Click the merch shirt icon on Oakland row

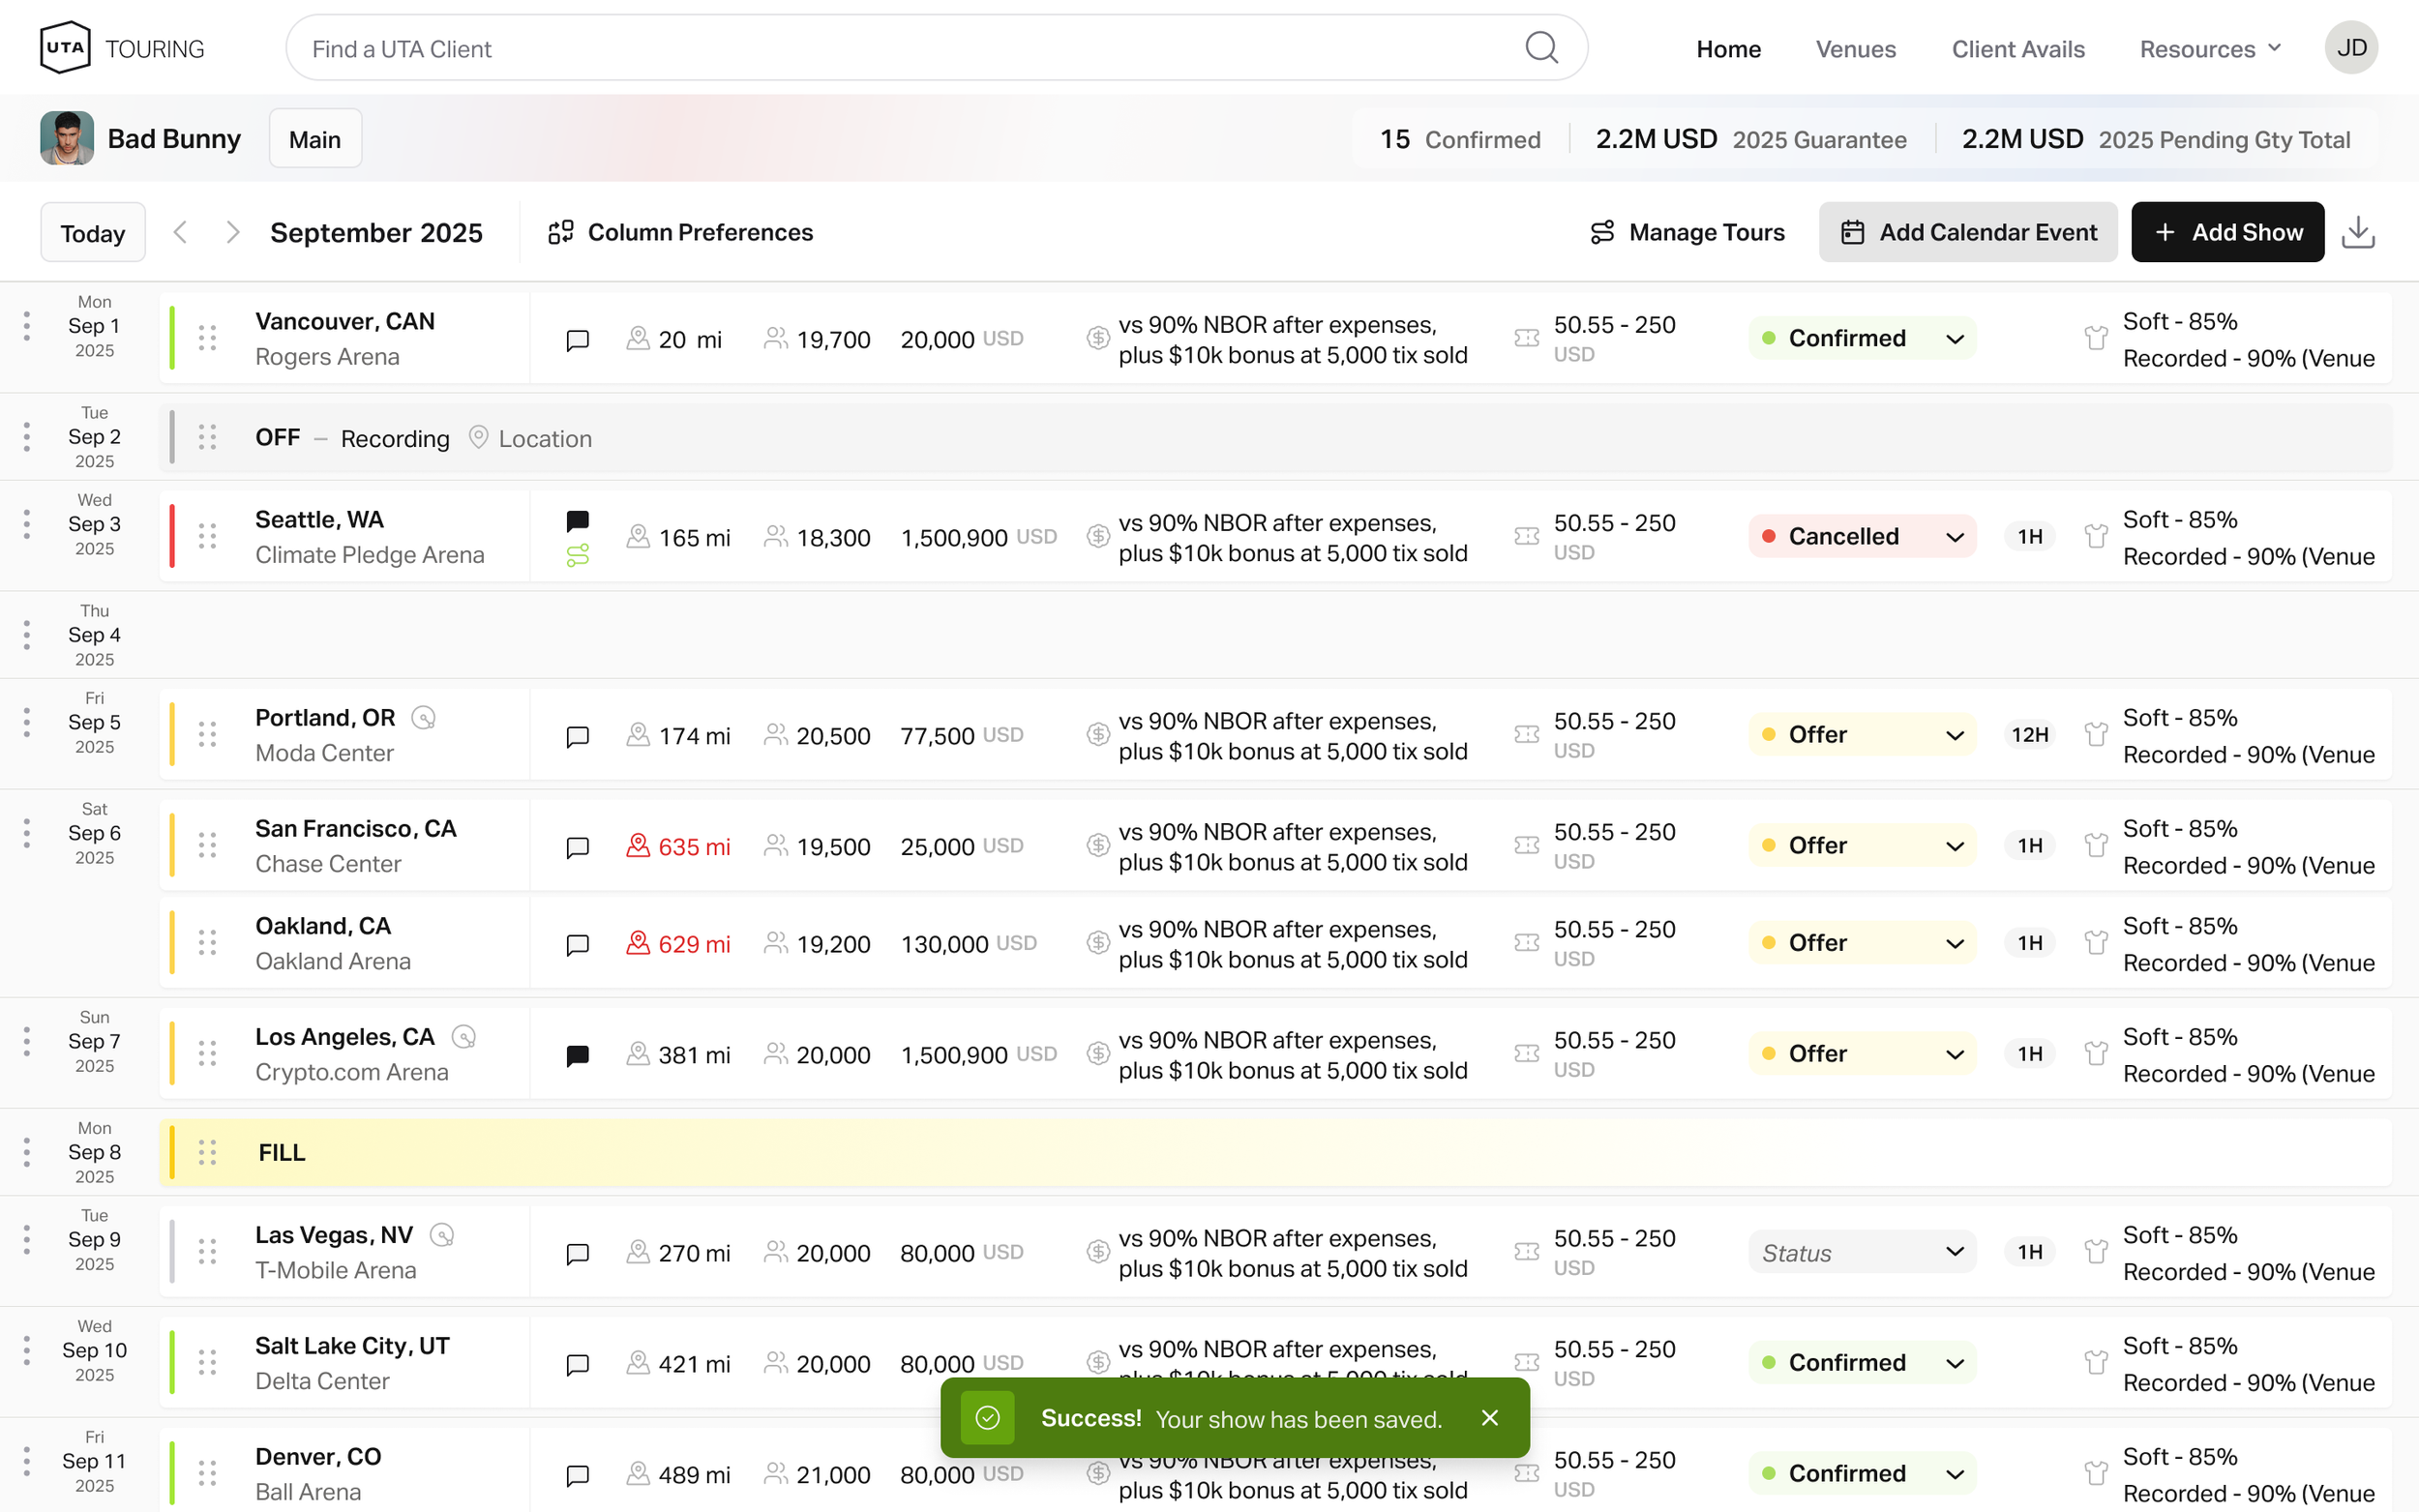tap(2096, 943)
